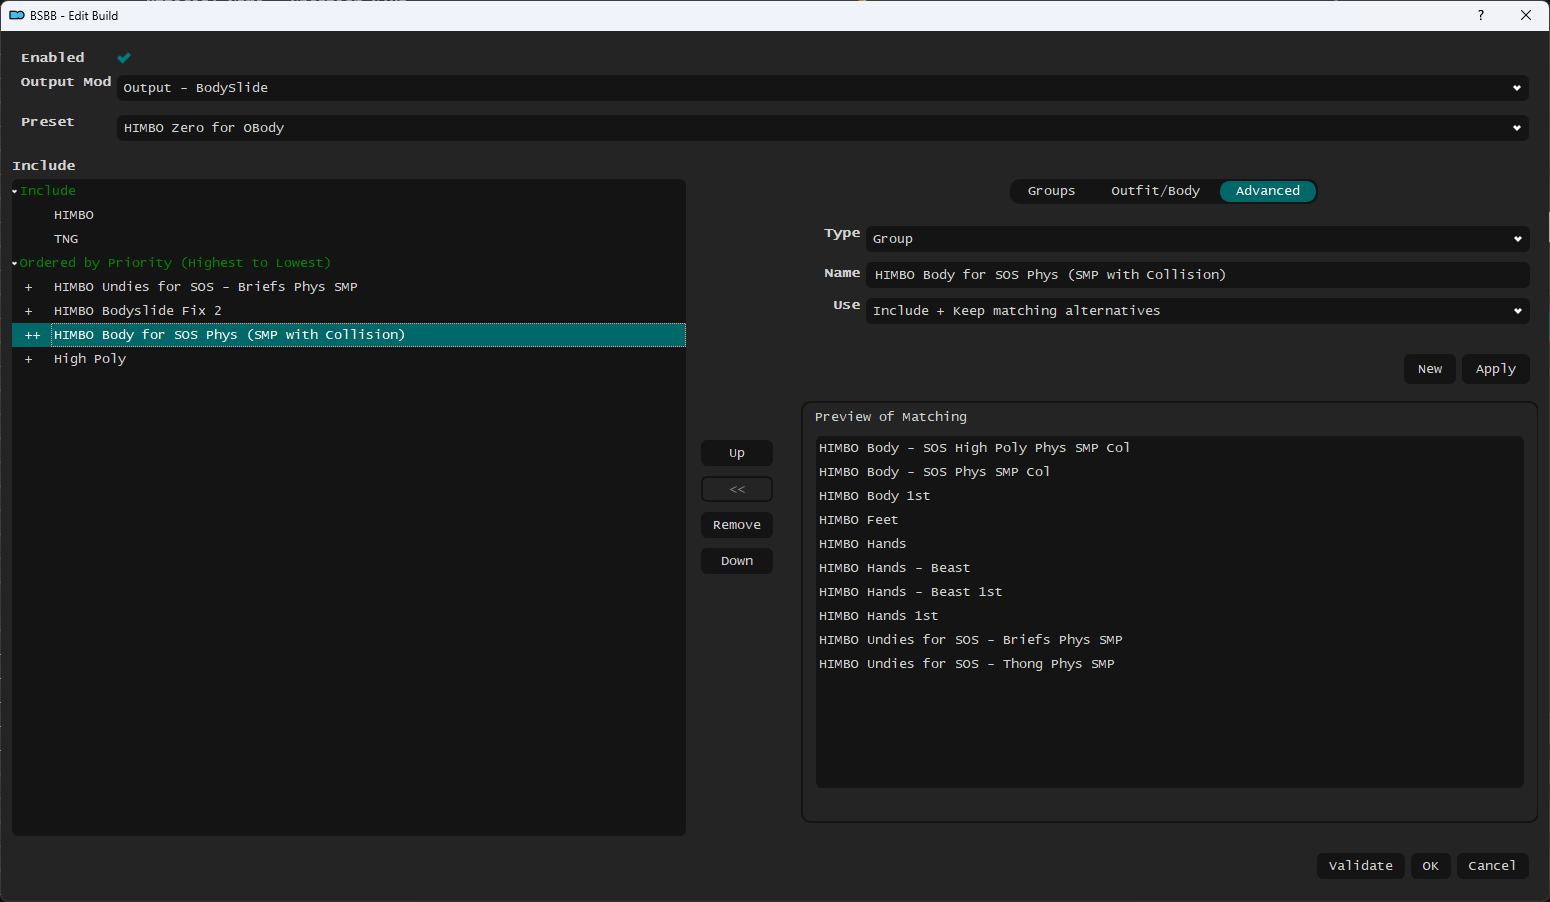The image size is (1550, 902).
Task: Remove the selected include entry
Action: pos(737,525)
